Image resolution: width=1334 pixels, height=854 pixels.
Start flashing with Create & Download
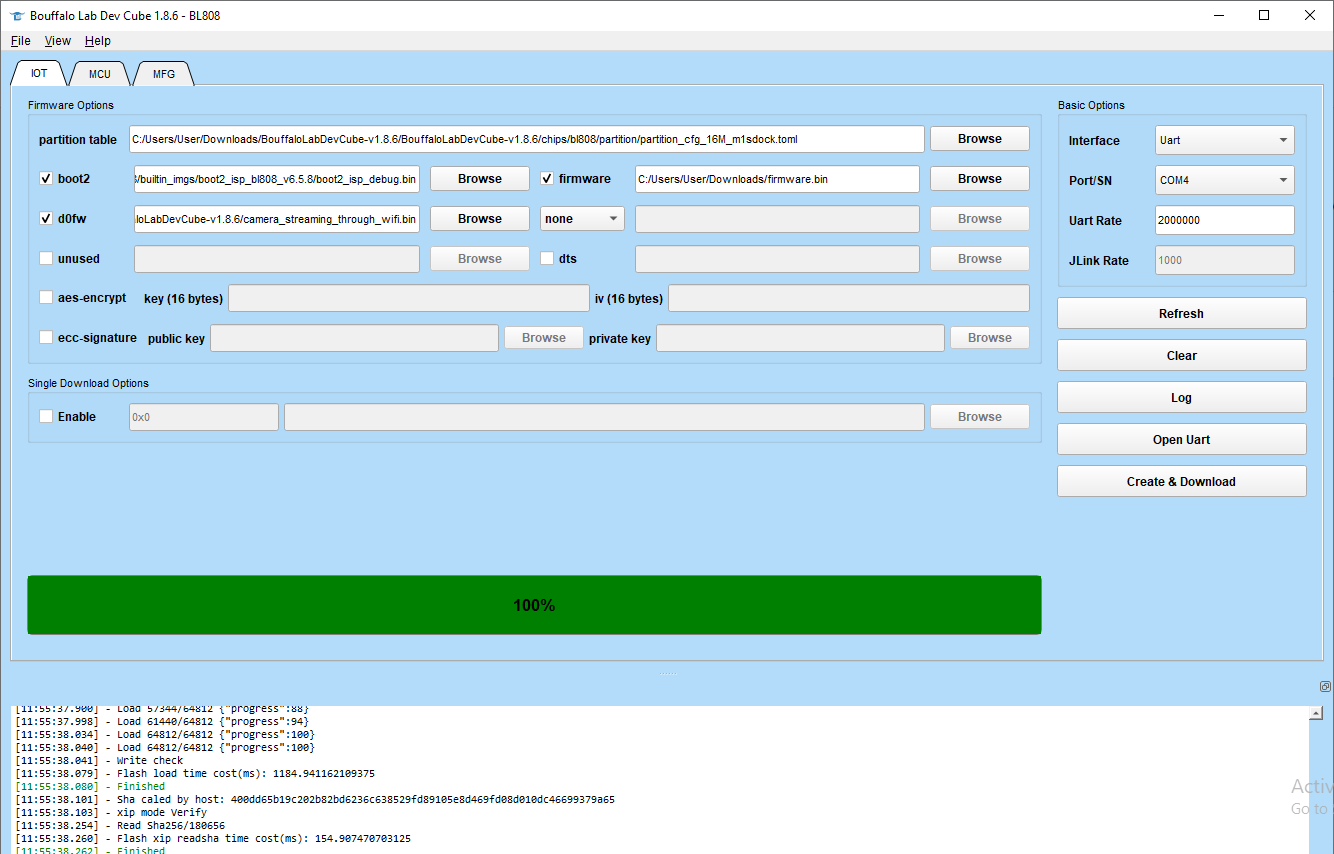click(x=1182, y=482)
